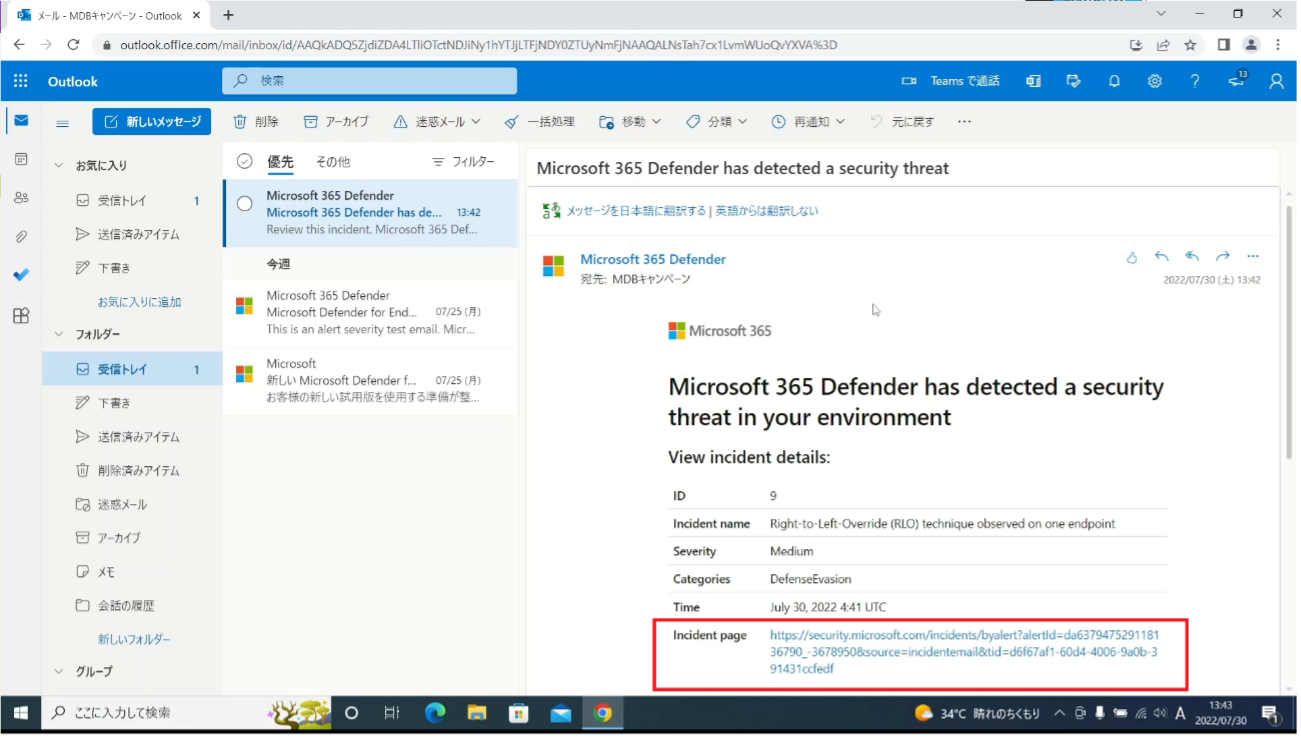Image resolution: width=1301 pixels, height=739 pixels.
Task: Click 元に戻す undo button
Action: 902,122
